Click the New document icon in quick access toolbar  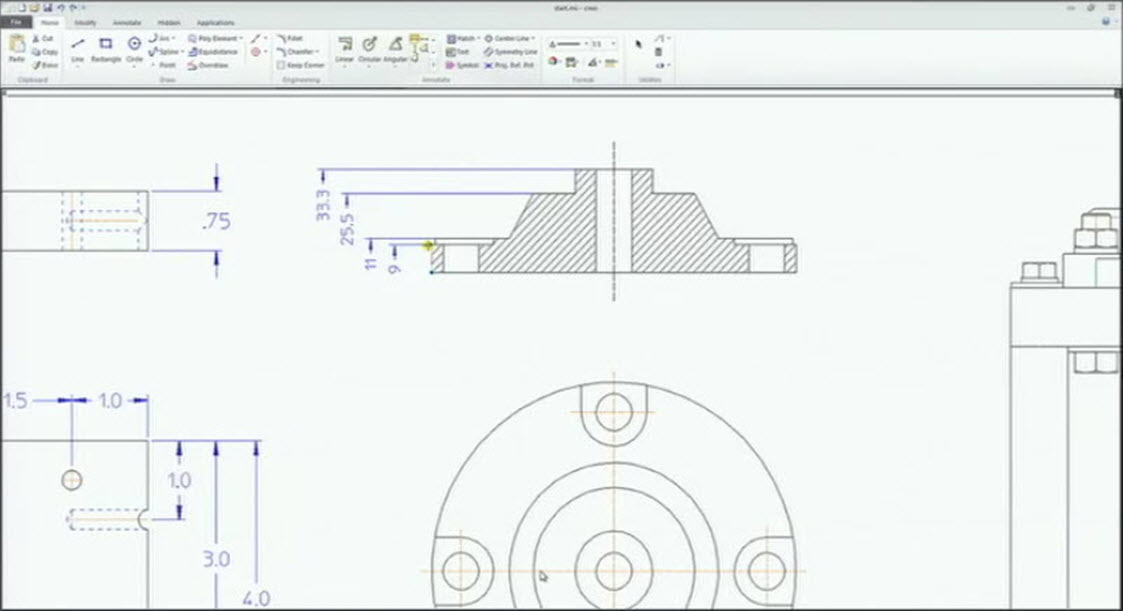coord(22,7)
